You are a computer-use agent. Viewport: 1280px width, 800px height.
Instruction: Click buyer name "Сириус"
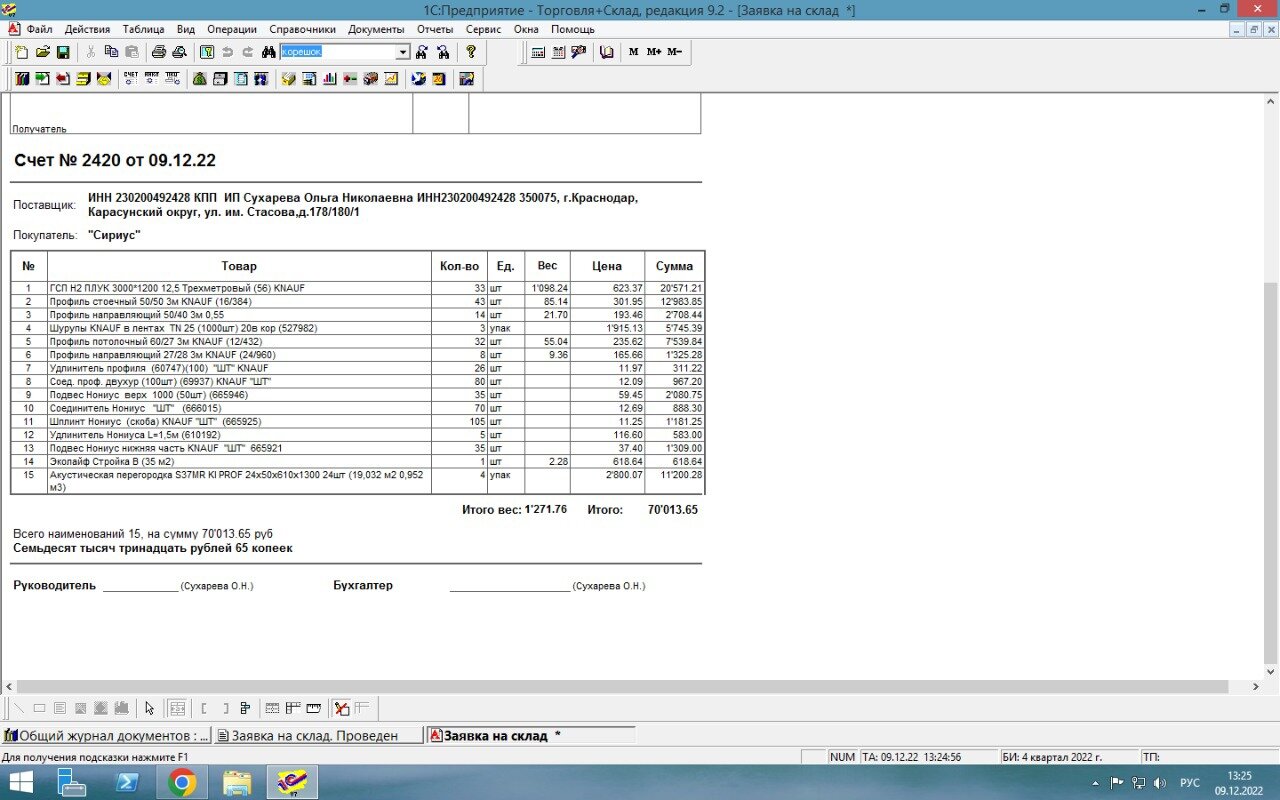[x=114, y=235]
